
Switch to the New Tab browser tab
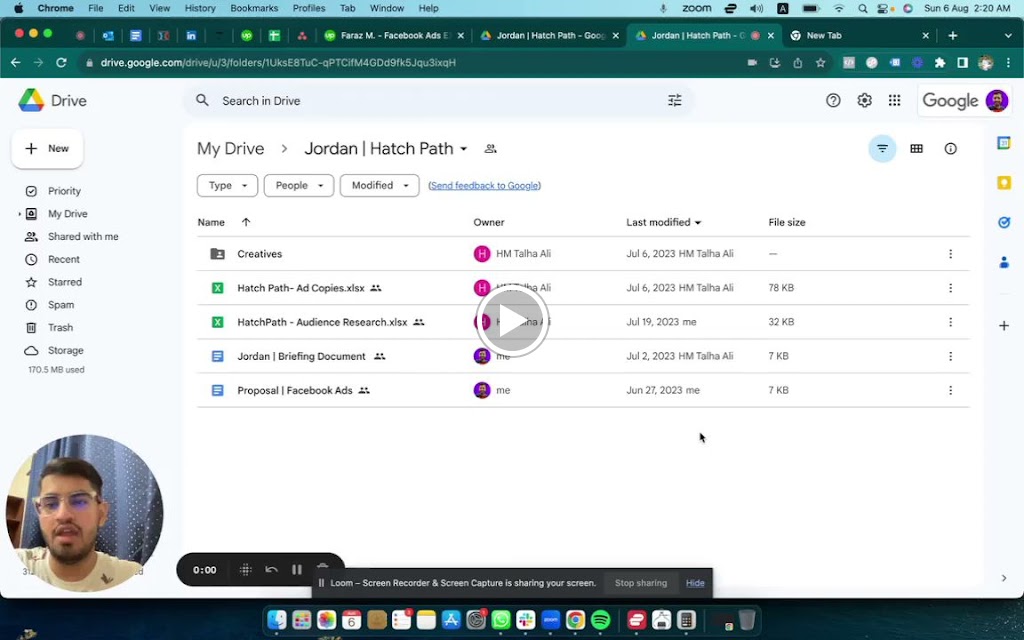tap(859, 36)
